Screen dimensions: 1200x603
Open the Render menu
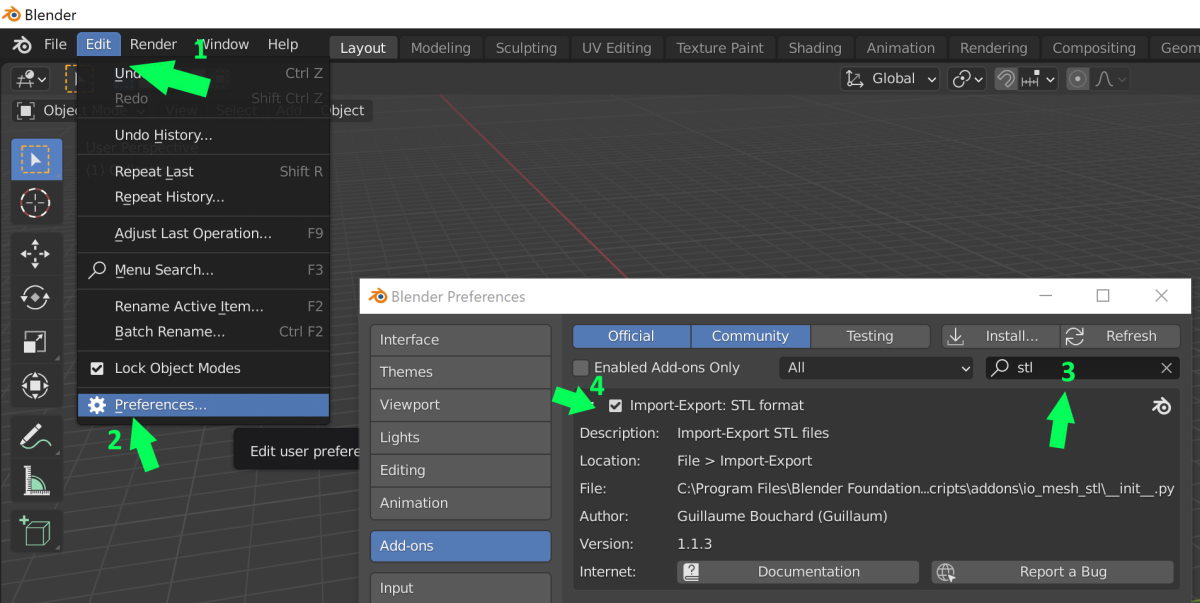pyautogui.click(x=153, y=44)
